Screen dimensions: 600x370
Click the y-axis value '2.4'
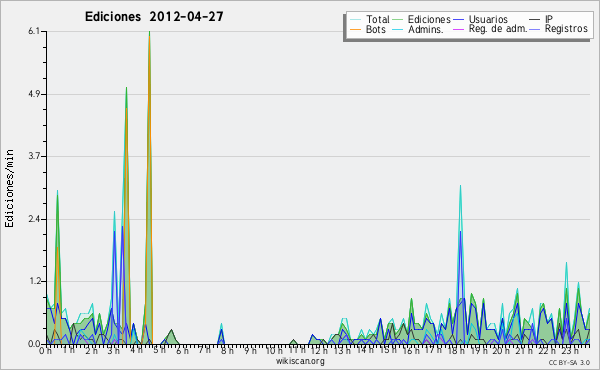pyautogui.click(x=34, y=219)
